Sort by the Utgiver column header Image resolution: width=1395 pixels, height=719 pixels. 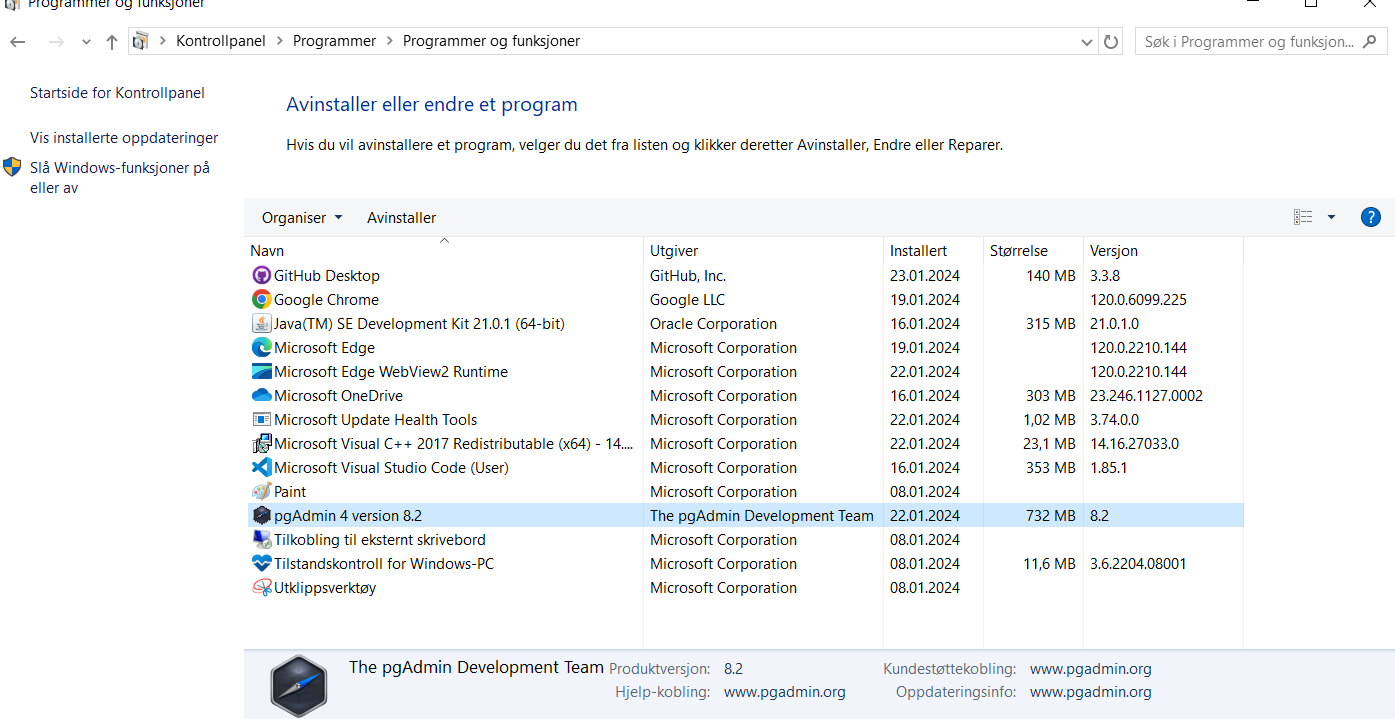(x=764, y=251)
